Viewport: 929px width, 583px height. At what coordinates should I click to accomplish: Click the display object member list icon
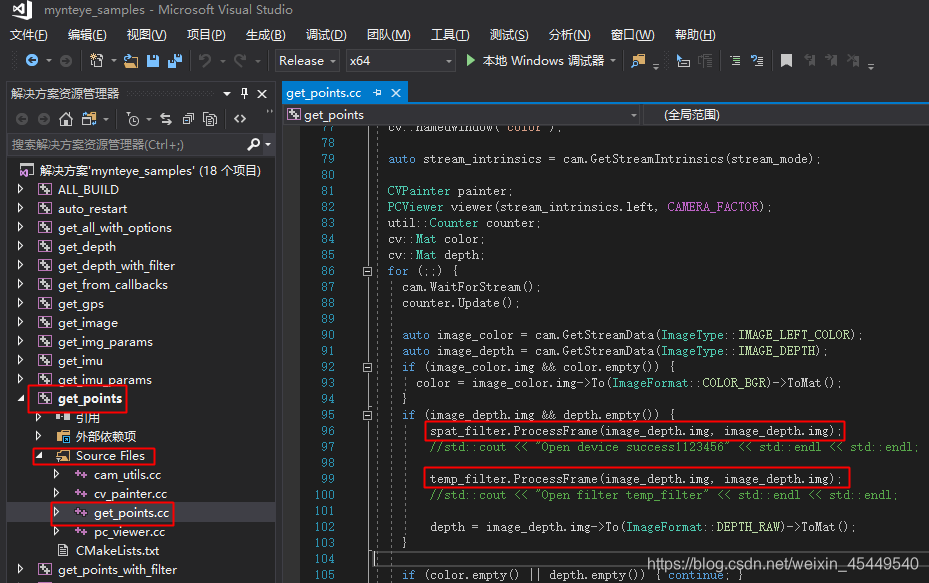683,60
